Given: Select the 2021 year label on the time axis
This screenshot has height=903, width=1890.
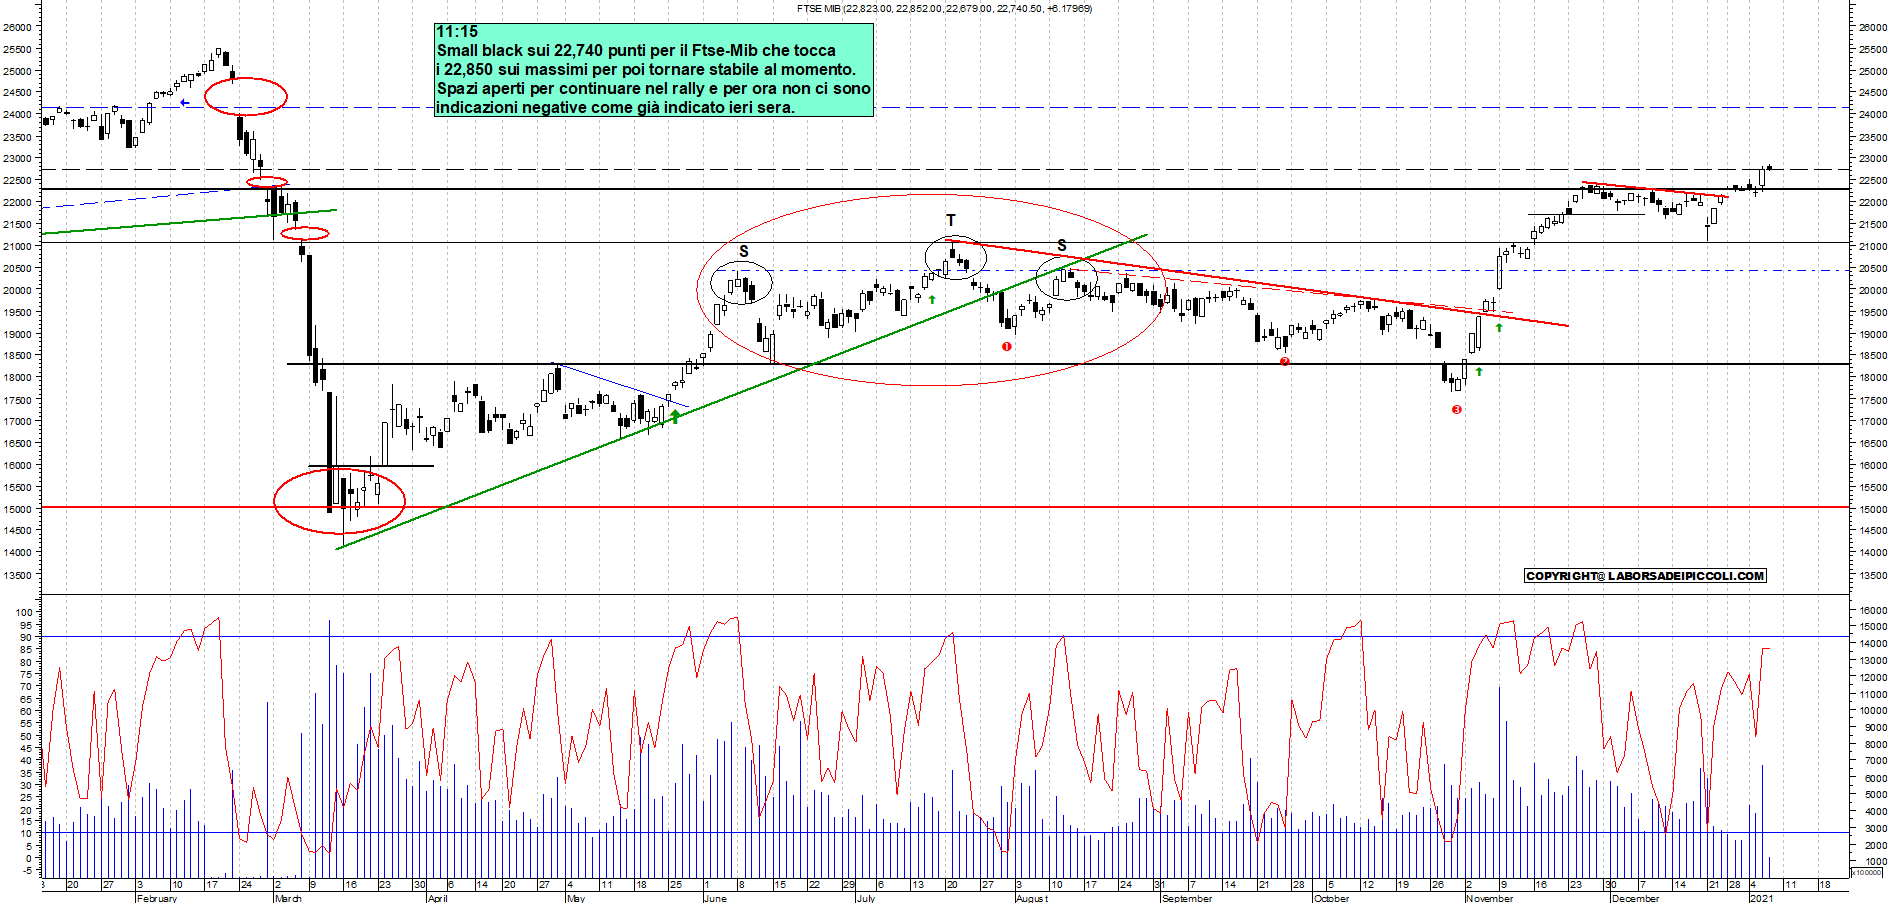Looking at the screenshot, I should click(1760, 898).
